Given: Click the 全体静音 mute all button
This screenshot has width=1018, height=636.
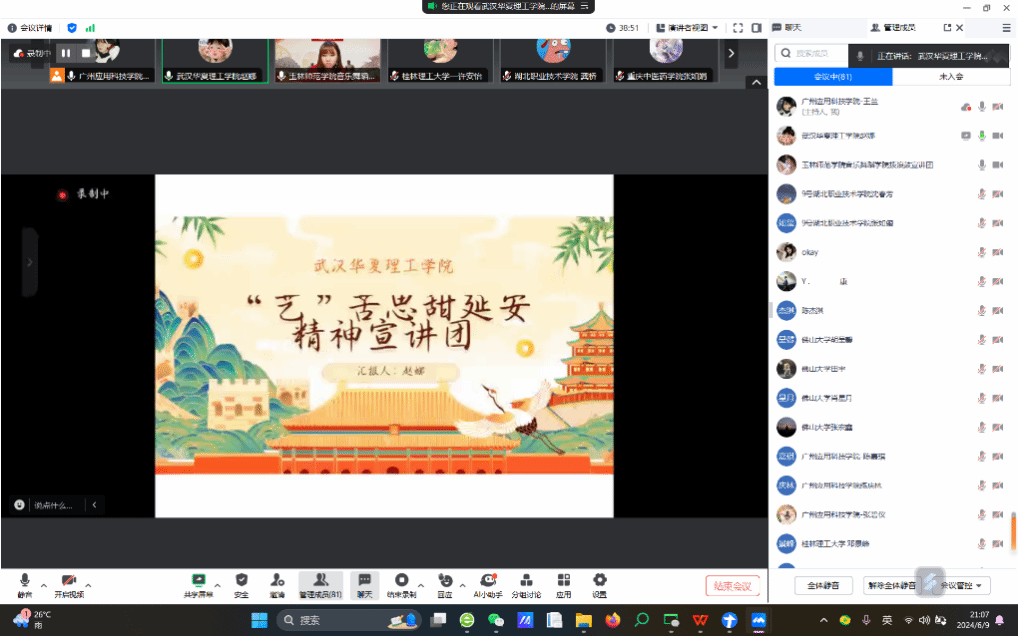Looking at the screenshot, I should click(x=823, y=585).
